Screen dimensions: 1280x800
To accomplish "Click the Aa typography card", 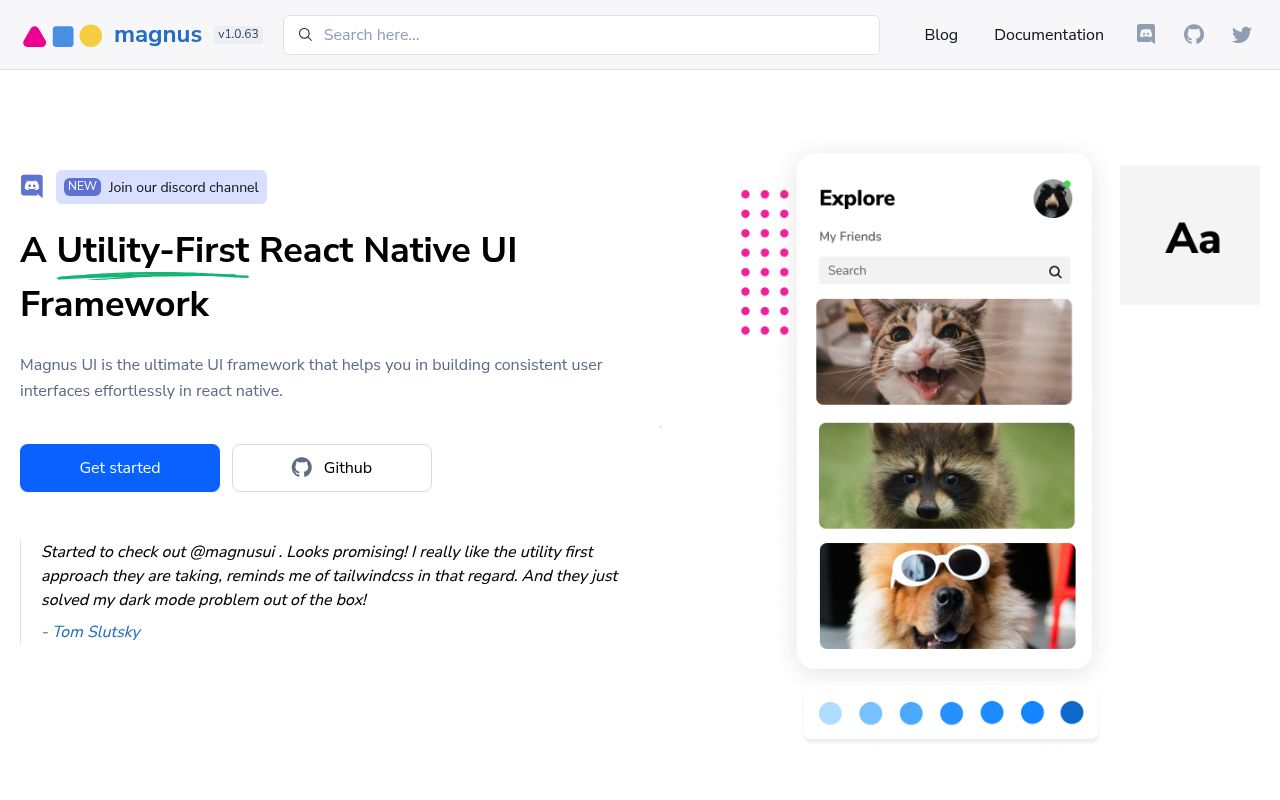I will point(1190,235).
